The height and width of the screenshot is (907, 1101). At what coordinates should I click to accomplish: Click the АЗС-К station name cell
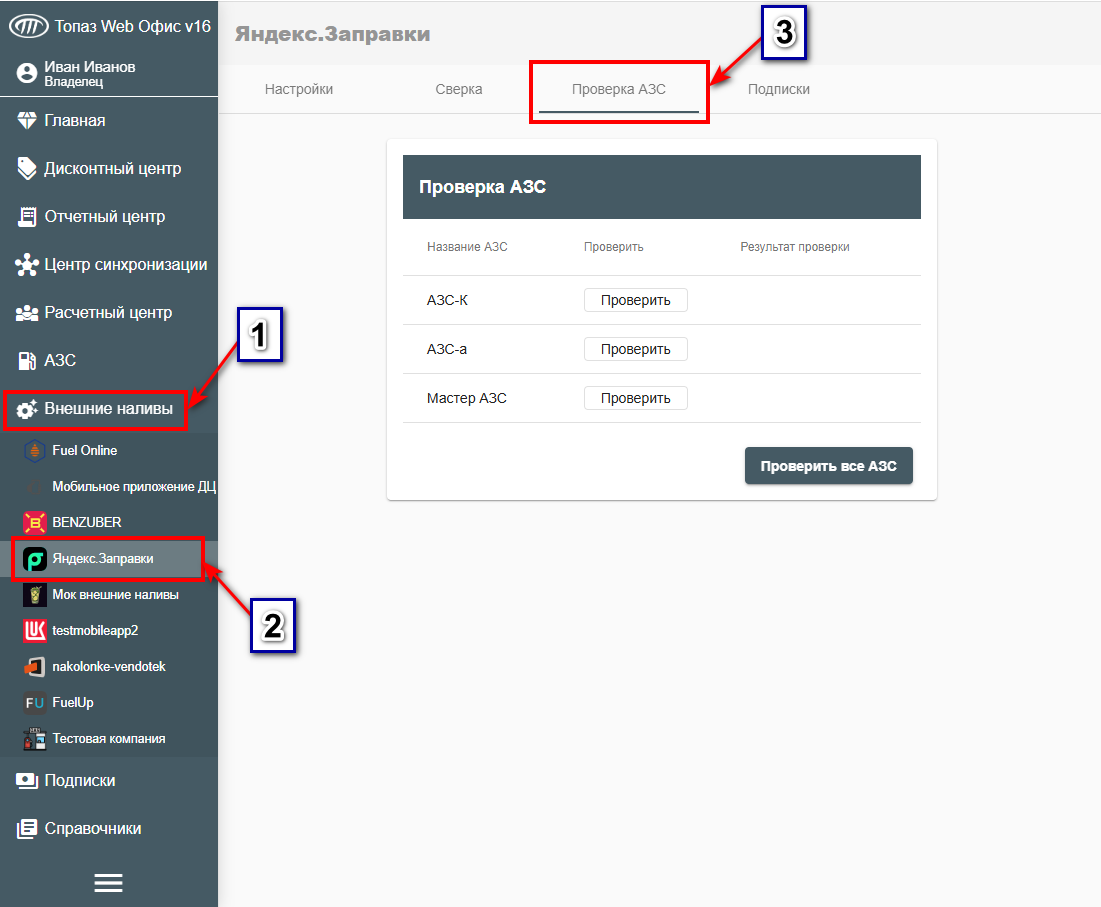click(x=447, y=300)
